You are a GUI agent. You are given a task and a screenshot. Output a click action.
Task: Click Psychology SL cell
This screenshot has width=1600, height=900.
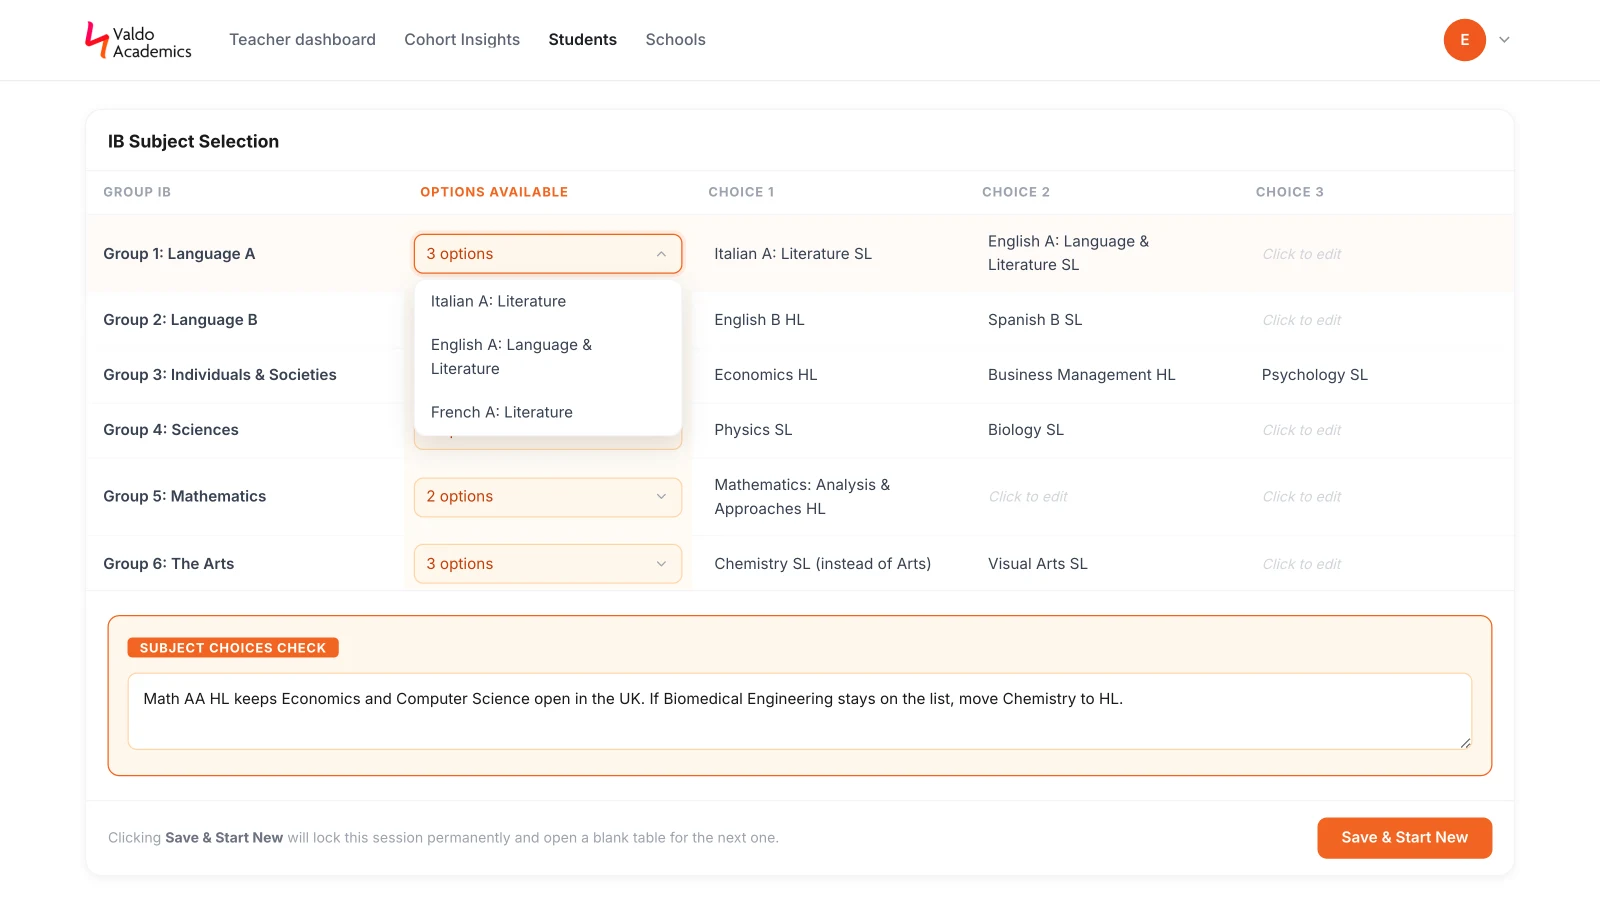click(1314, 375)
